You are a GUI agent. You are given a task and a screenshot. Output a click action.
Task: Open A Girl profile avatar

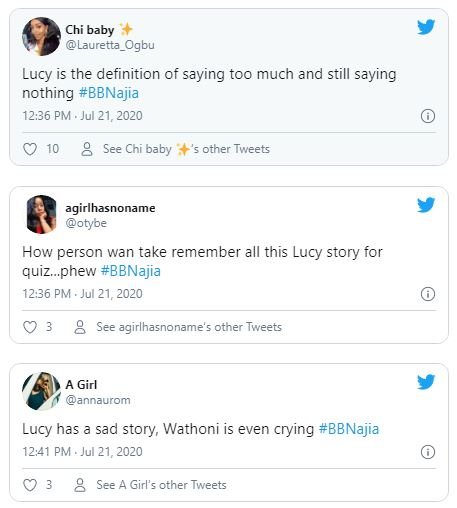(41, 391)
